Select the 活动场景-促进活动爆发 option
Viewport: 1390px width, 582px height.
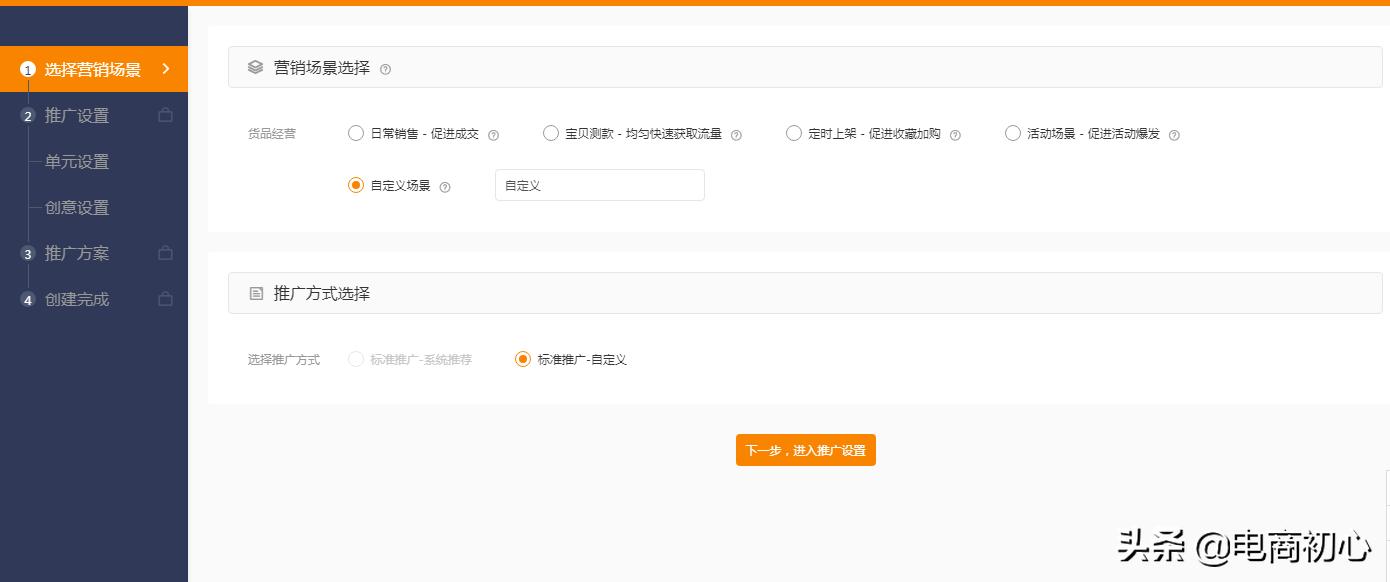click(1012, 133)
